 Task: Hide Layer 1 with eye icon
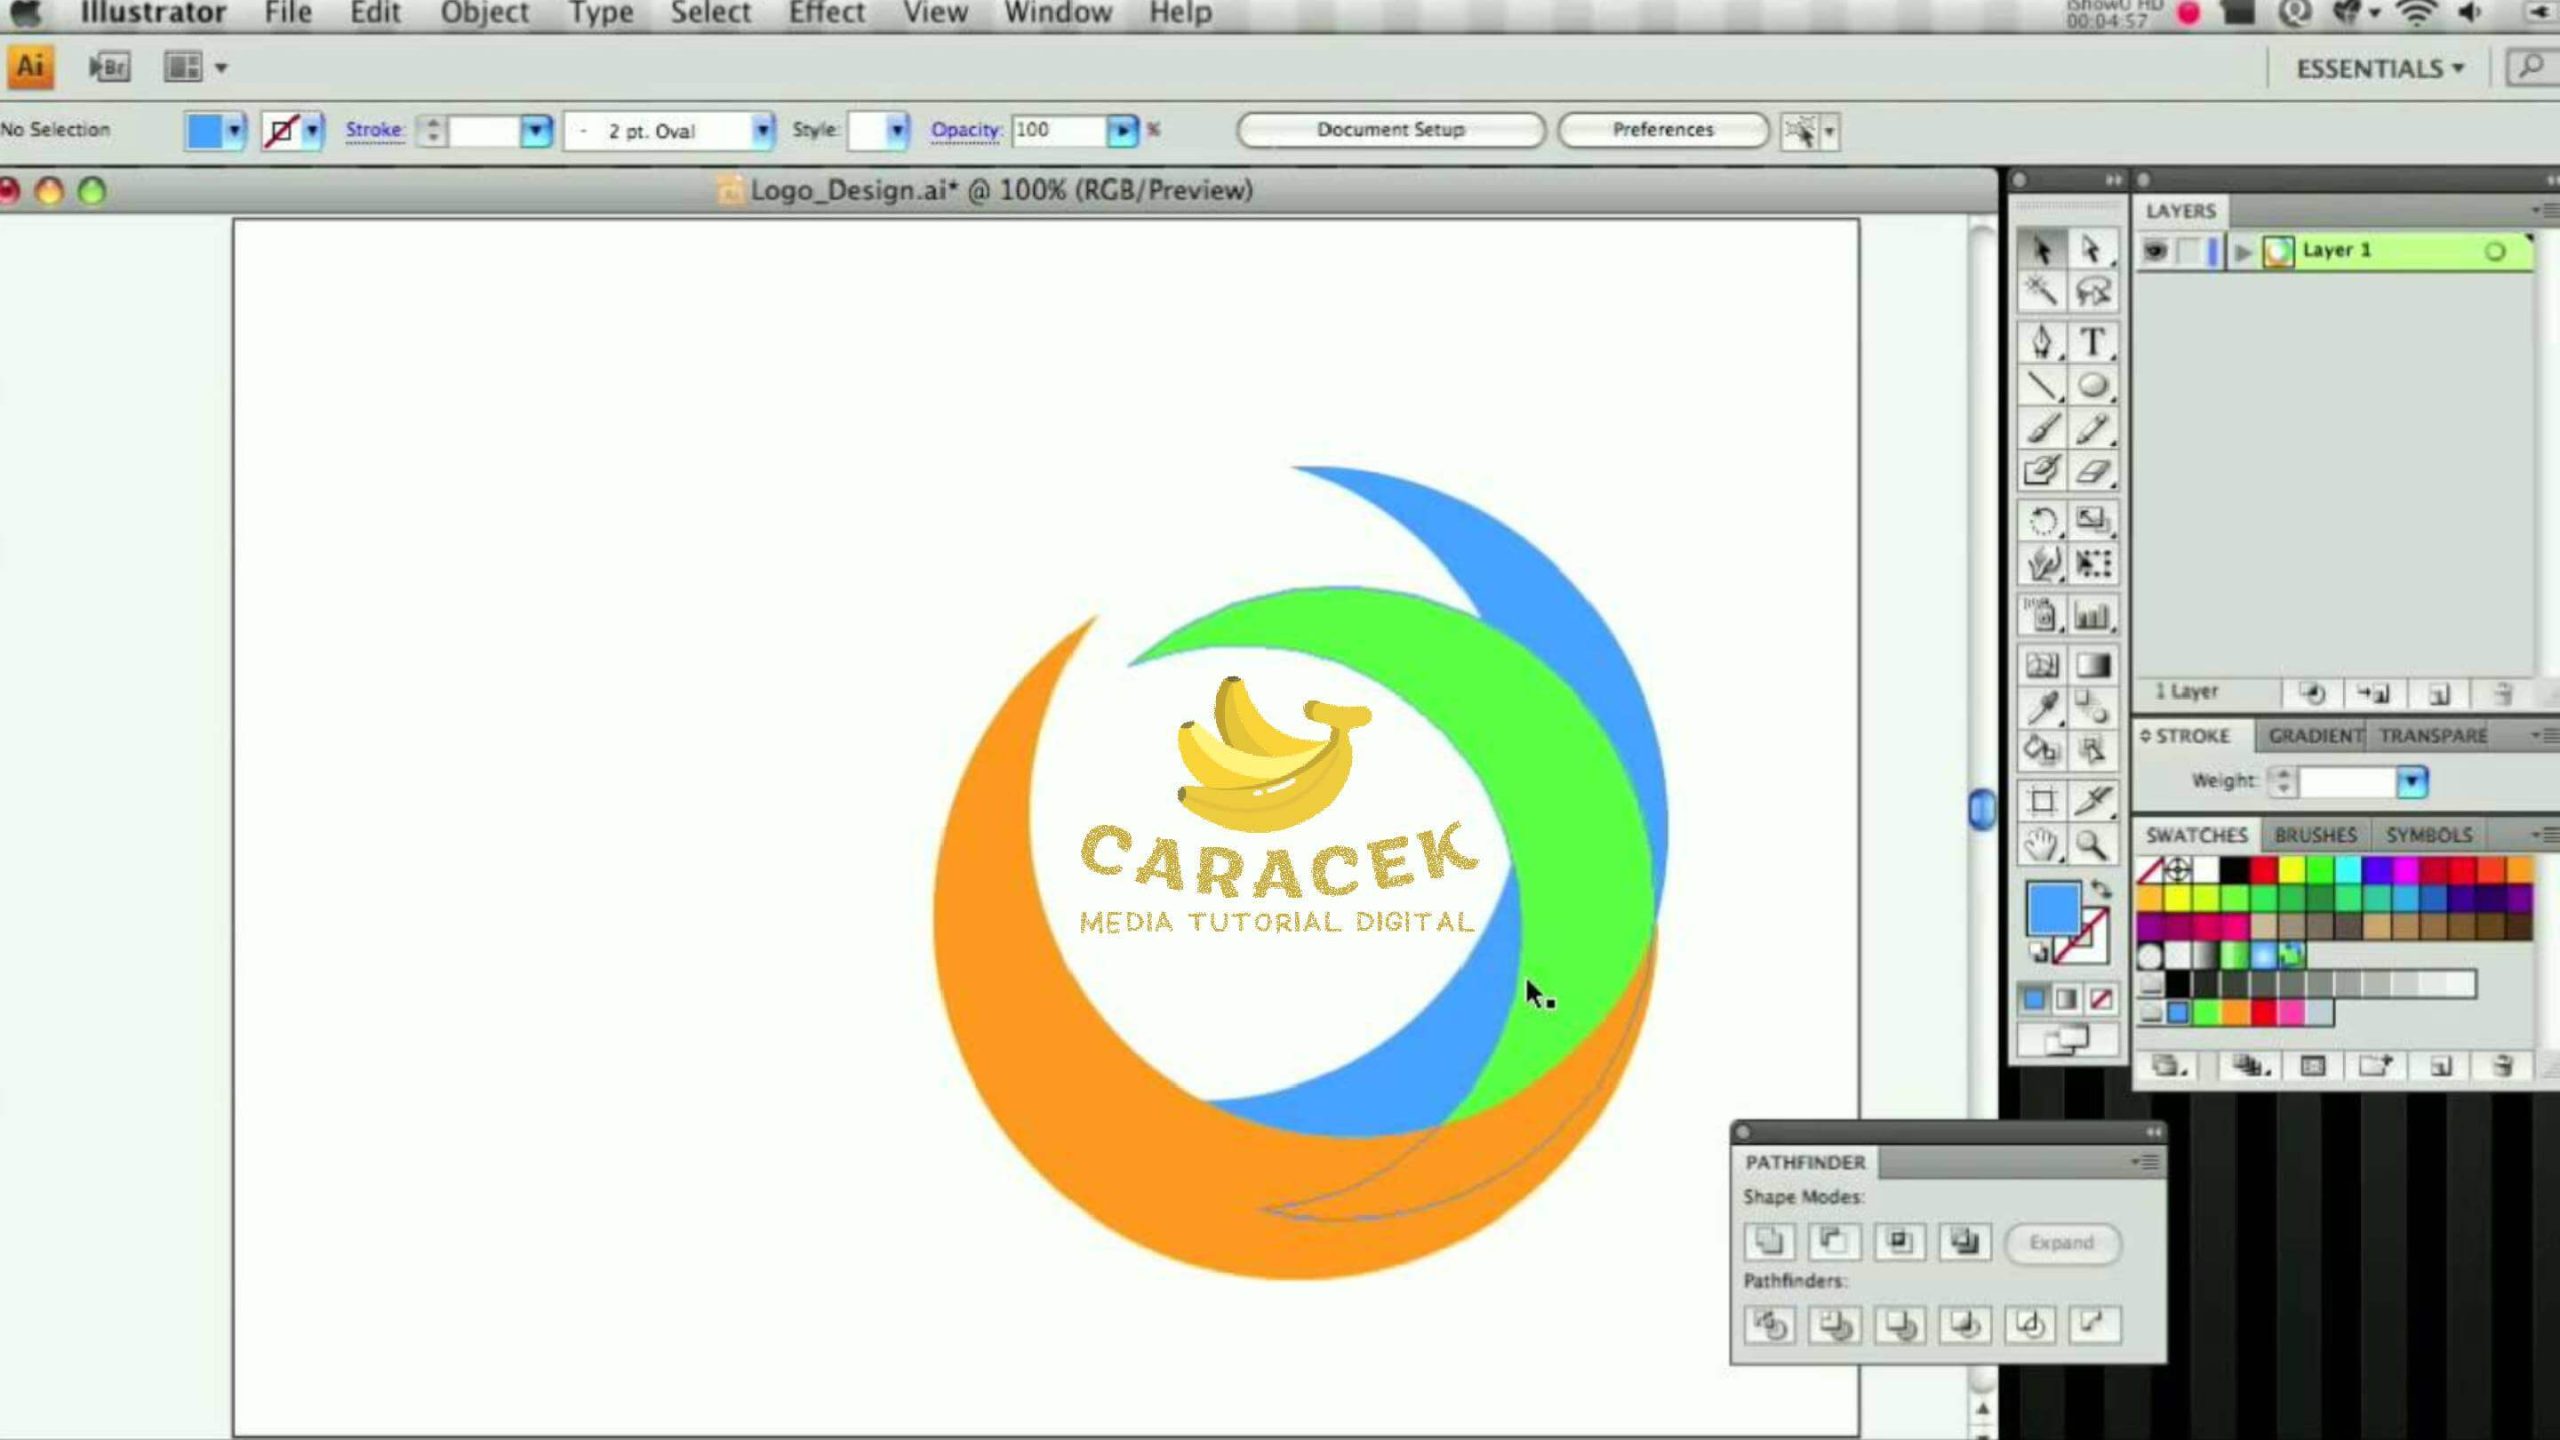[2155, 251]
